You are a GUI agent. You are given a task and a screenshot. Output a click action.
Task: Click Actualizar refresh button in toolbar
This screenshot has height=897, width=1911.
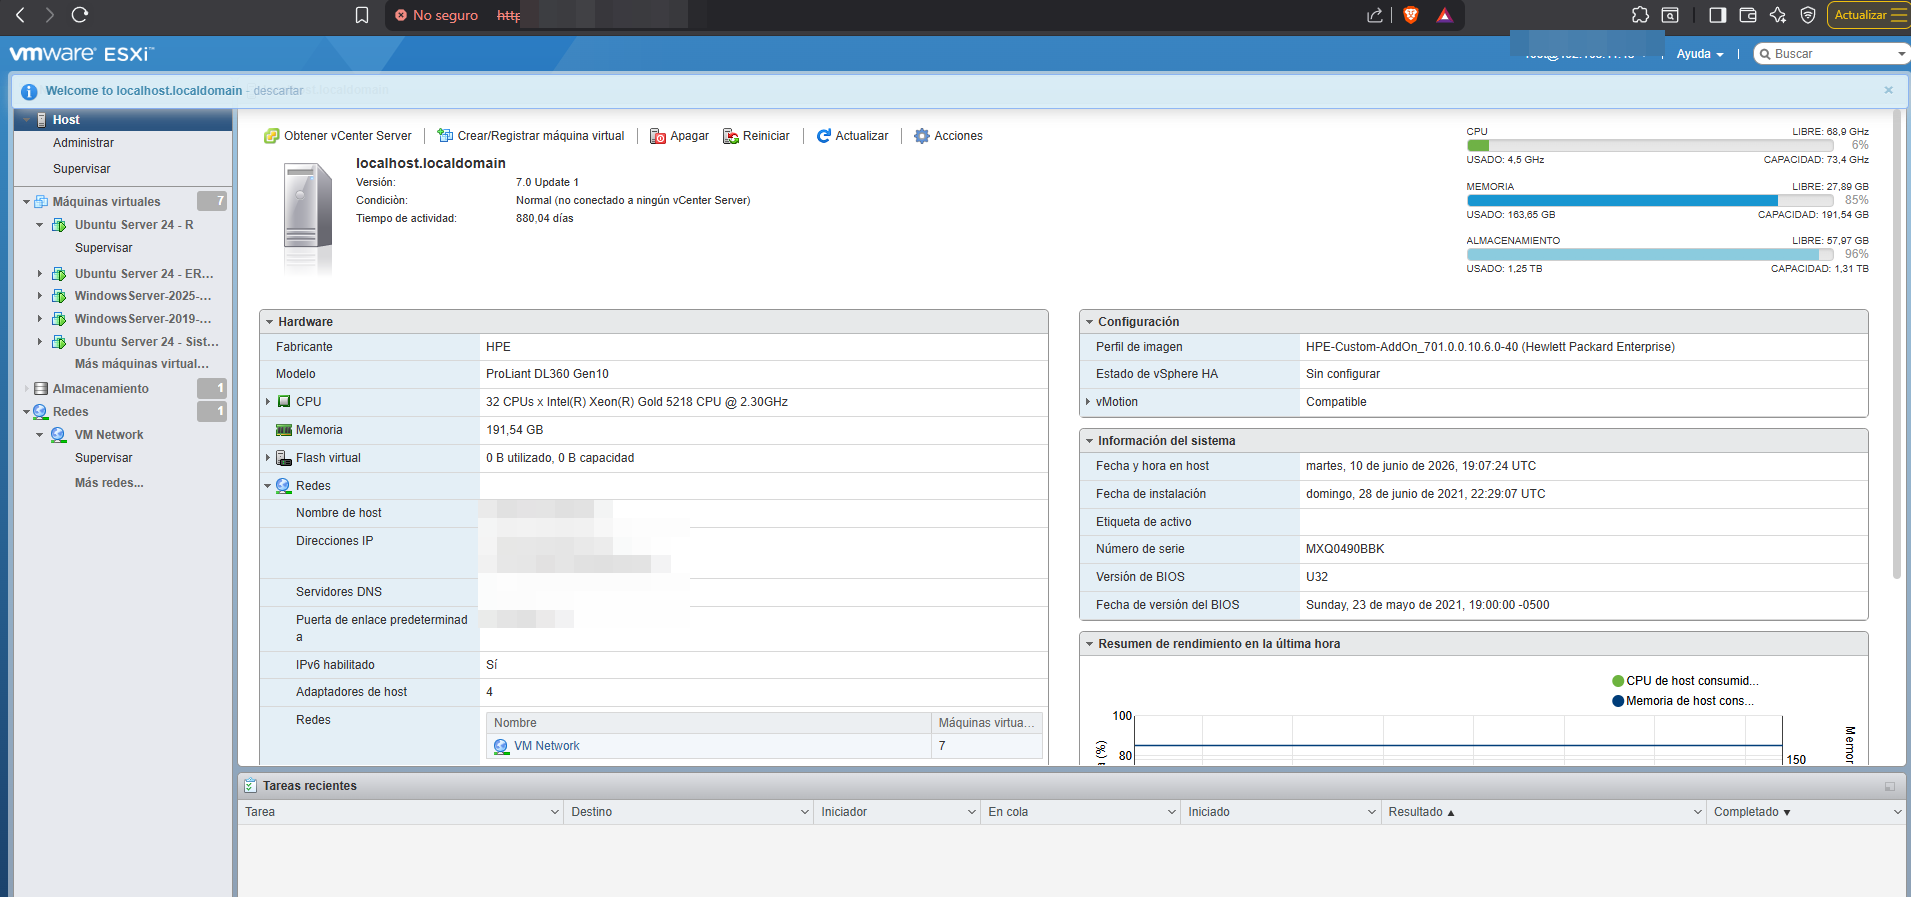(x=852, y=136)
